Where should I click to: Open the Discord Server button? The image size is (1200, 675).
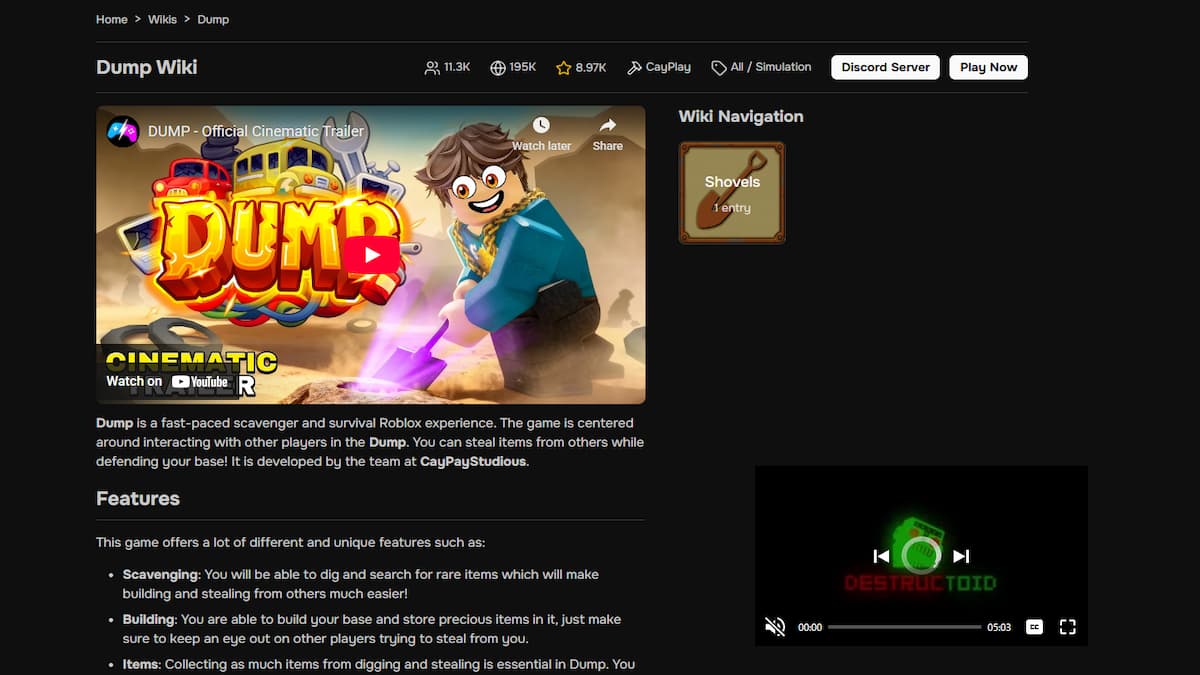[885, 67]
